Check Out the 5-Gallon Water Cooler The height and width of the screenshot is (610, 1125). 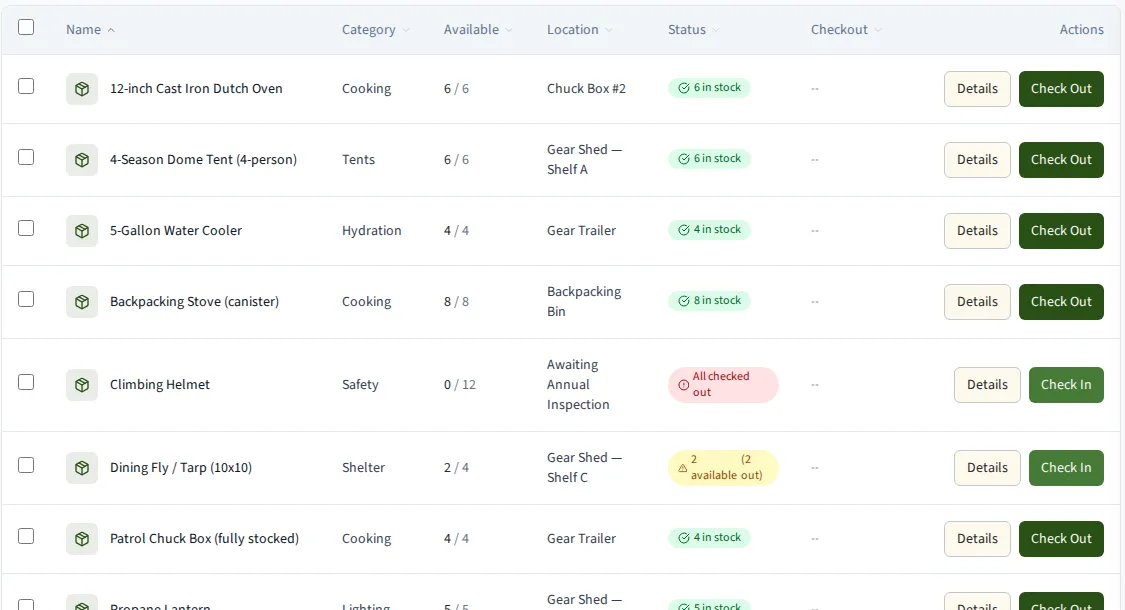(1061, 231)
